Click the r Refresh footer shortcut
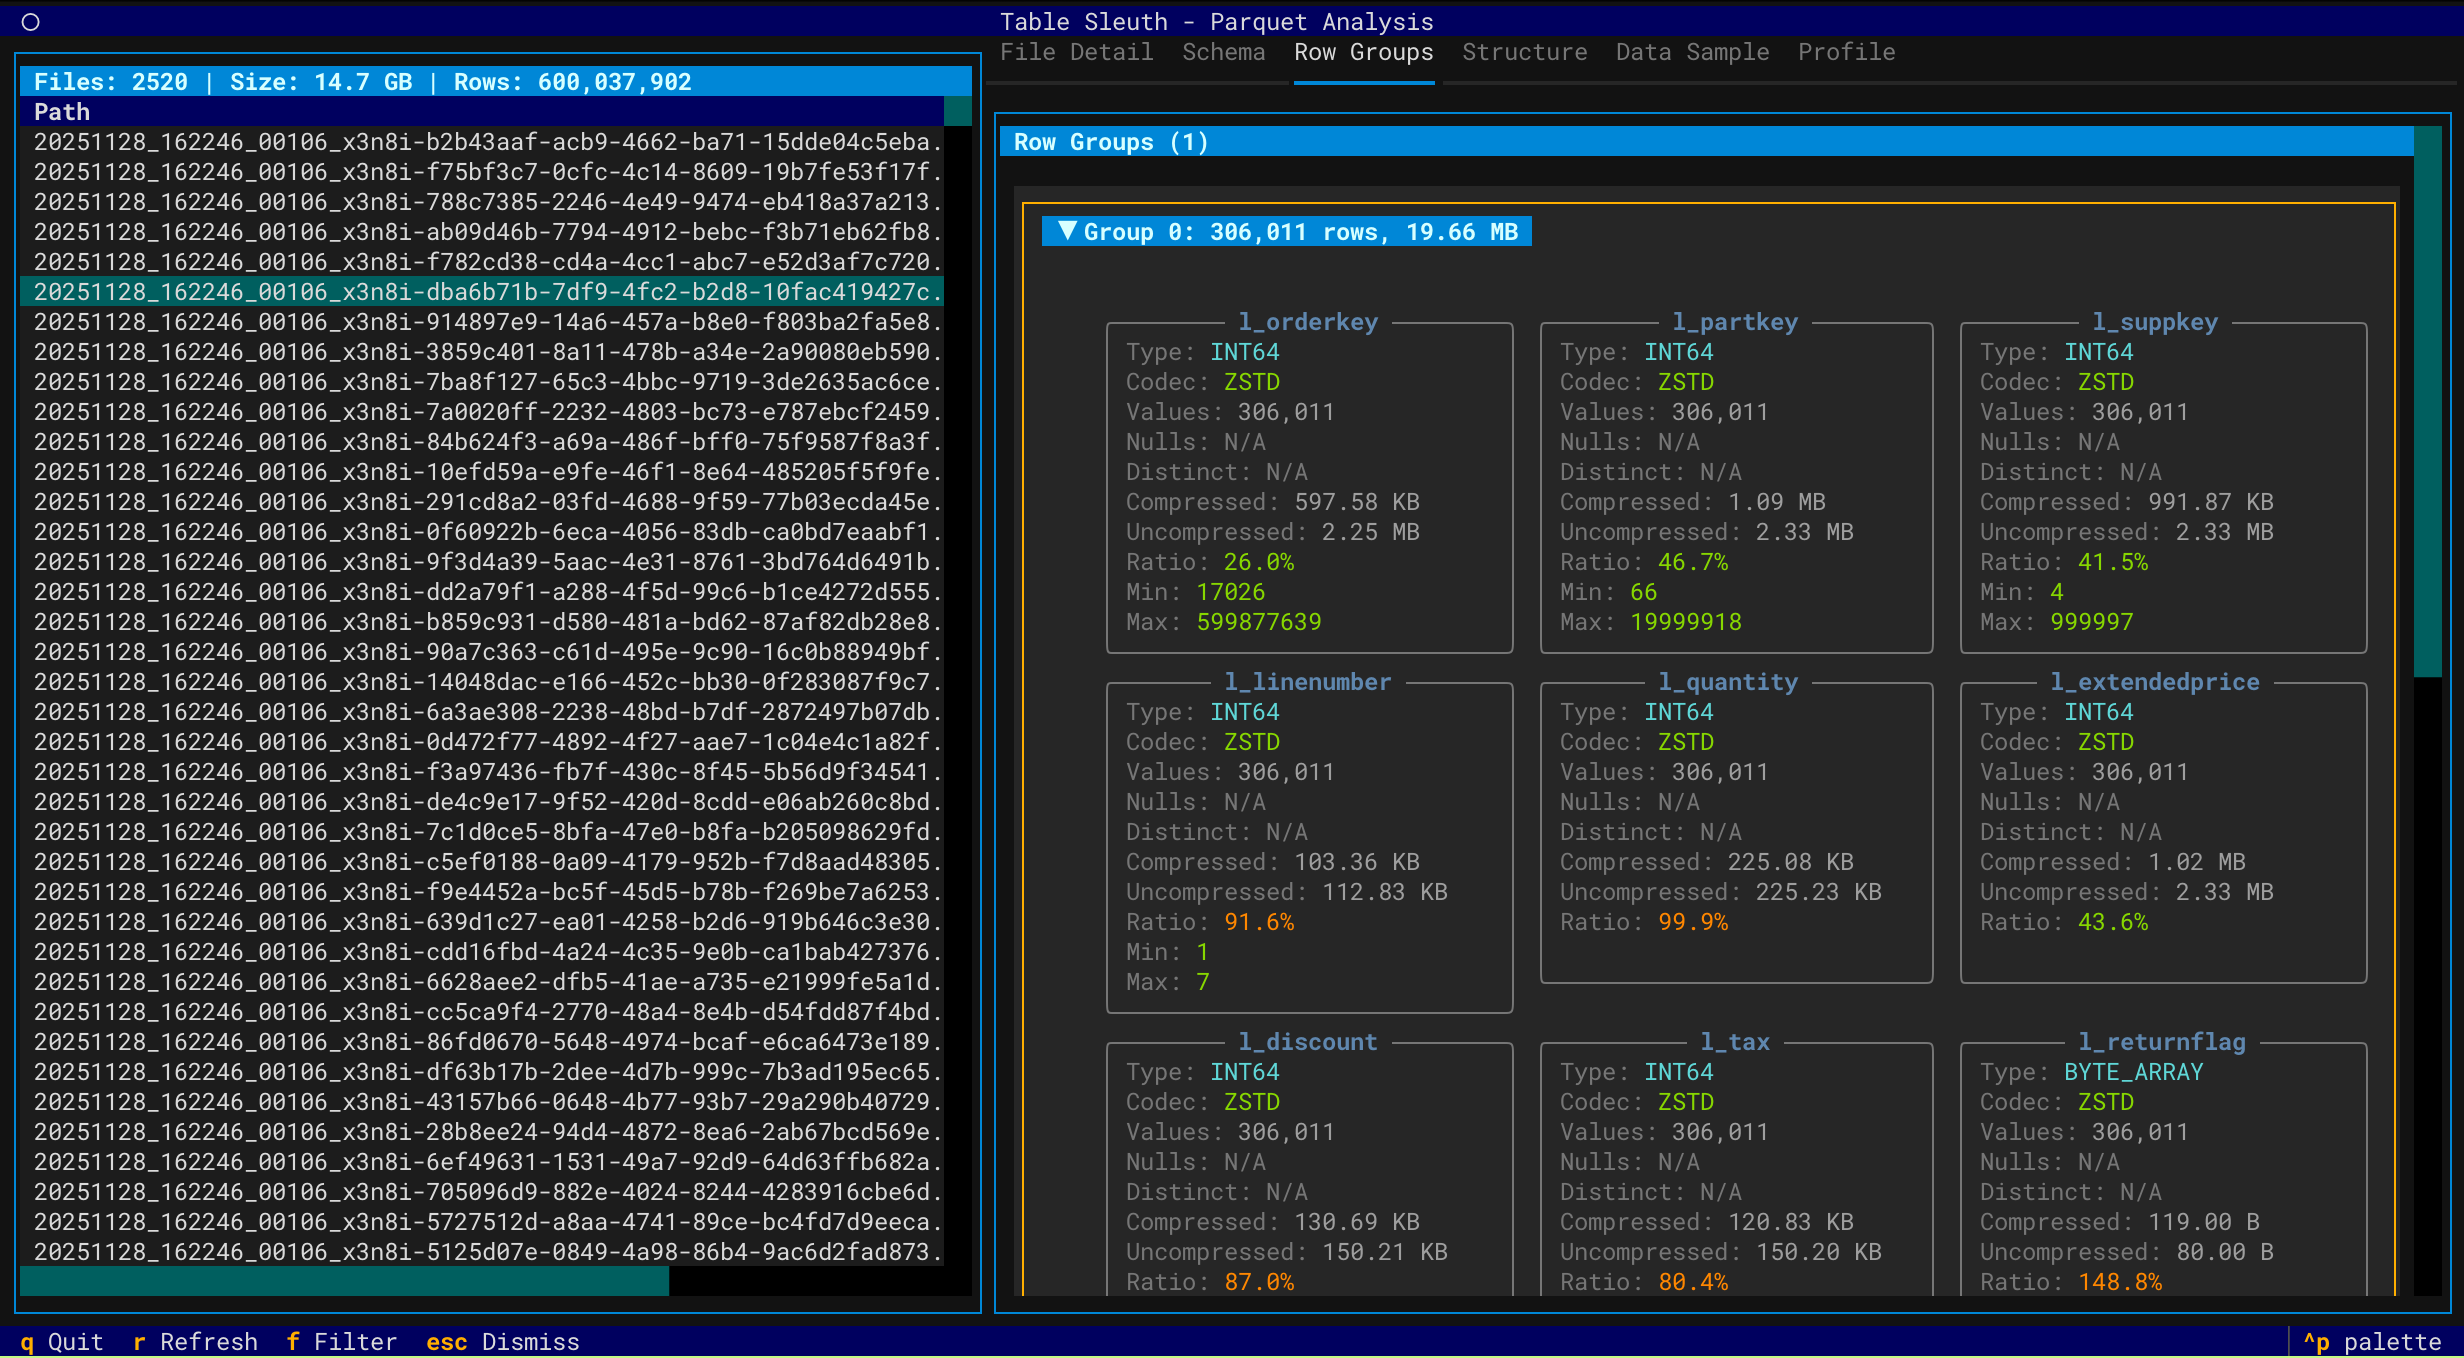2464x1358 pixels. [x=195, y=1341]
